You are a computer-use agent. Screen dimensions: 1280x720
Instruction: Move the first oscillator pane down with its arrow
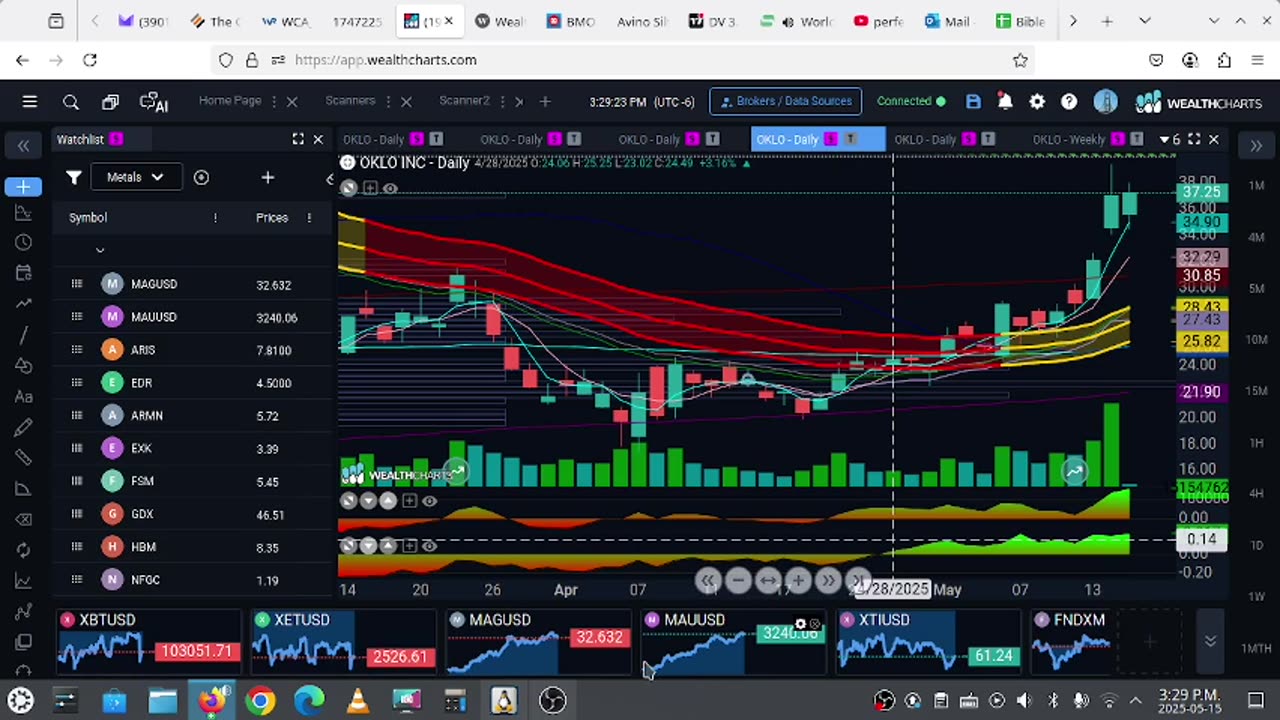(369, 500)
